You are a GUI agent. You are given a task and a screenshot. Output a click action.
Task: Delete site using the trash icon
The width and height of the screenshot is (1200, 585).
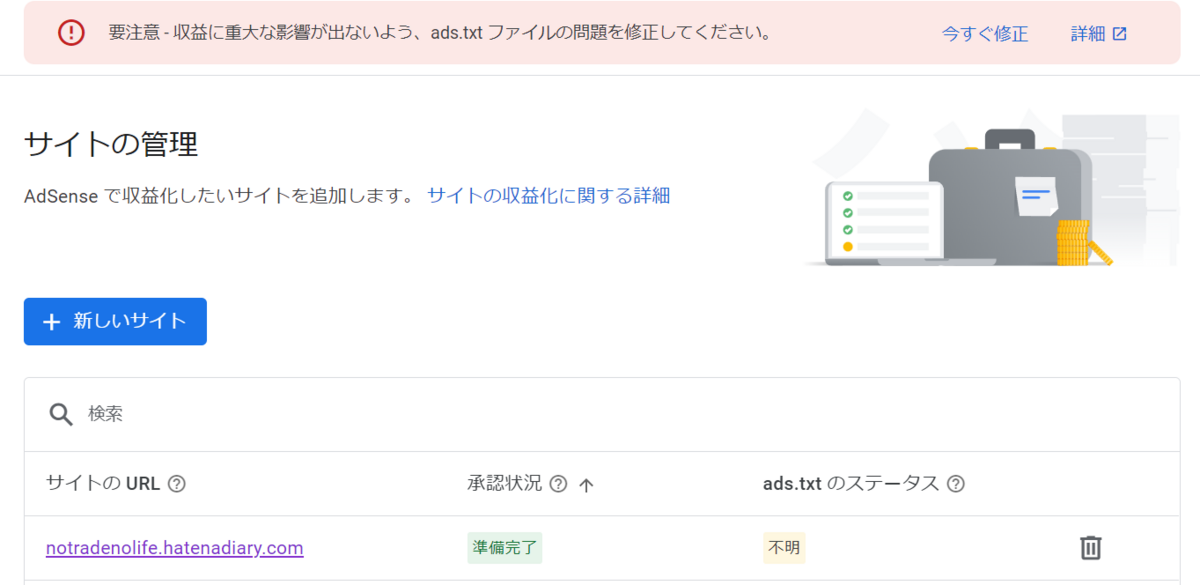pos(1091,547)
